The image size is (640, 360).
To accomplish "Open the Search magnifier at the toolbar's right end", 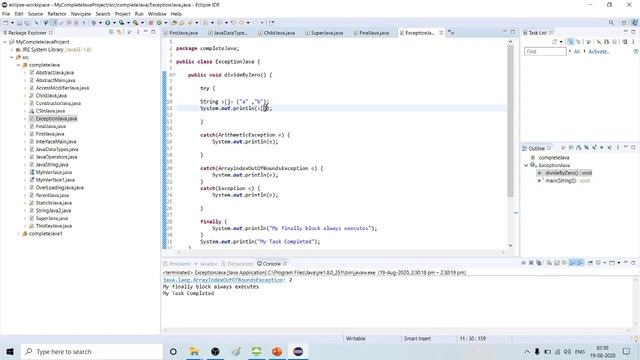I will click(611, 22).
